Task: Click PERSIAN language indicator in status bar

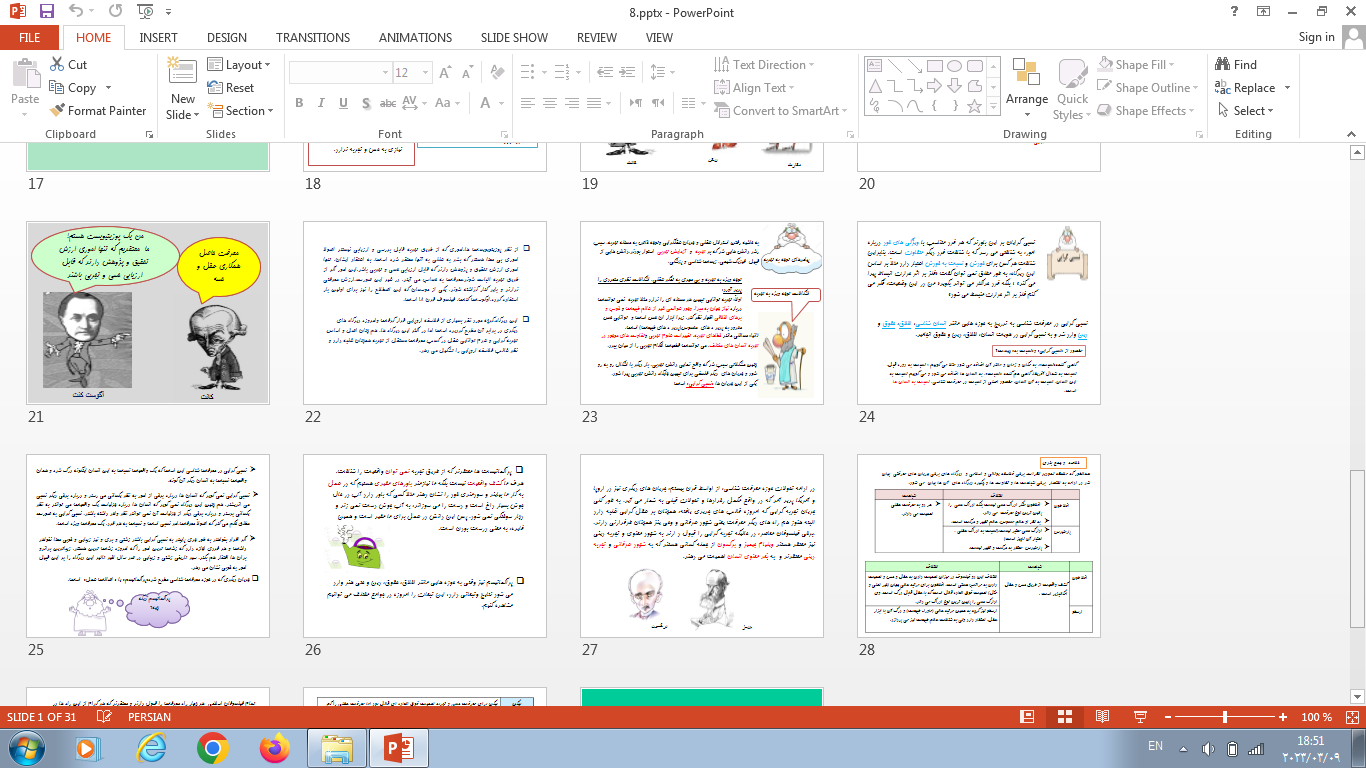Action: [x=149, y=717]
